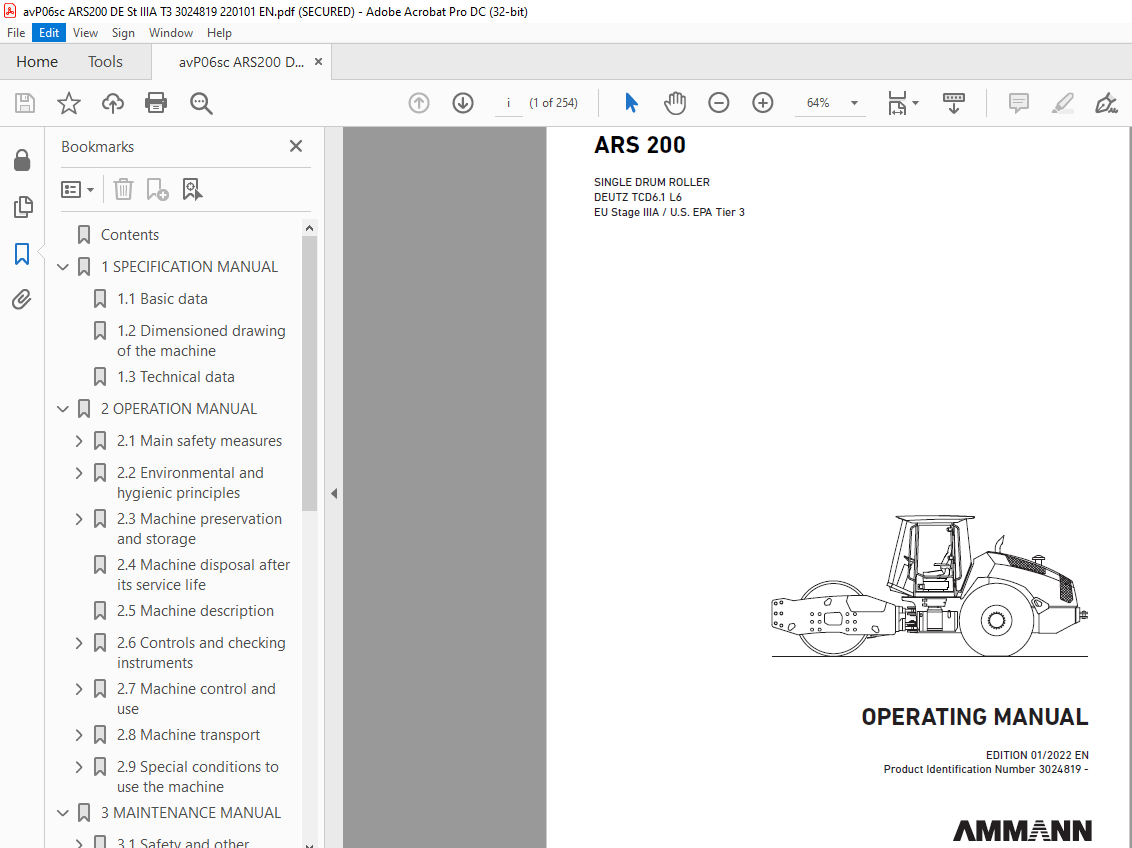Collapse 1 SPECIFICATION MANUAL bookmark
The image size is (1132, 848).
(x=63, y=267)
